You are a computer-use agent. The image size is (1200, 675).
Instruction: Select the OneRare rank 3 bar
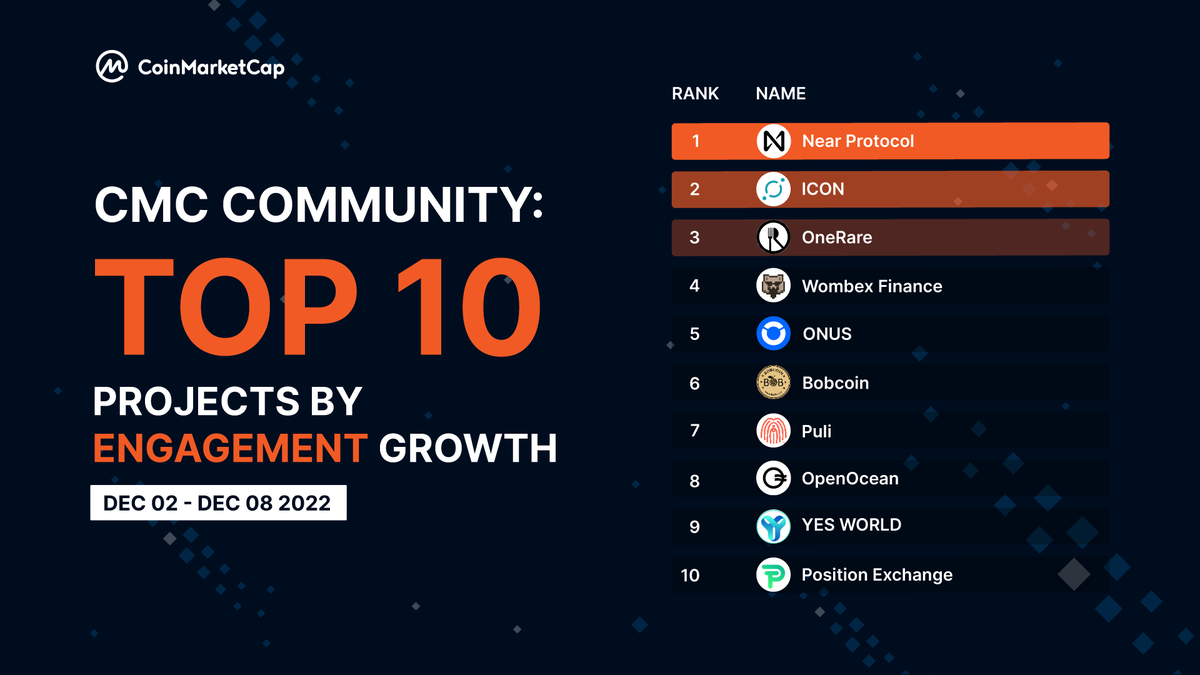coord(890,237)
